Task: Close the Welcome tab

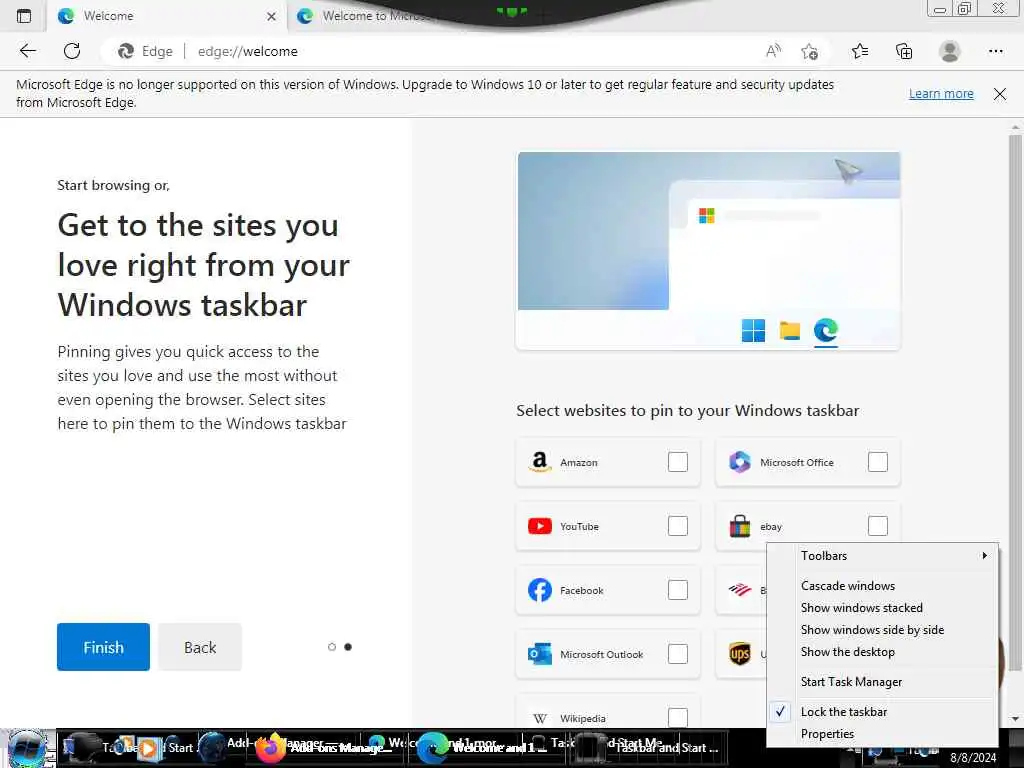Action: [271, 16]
